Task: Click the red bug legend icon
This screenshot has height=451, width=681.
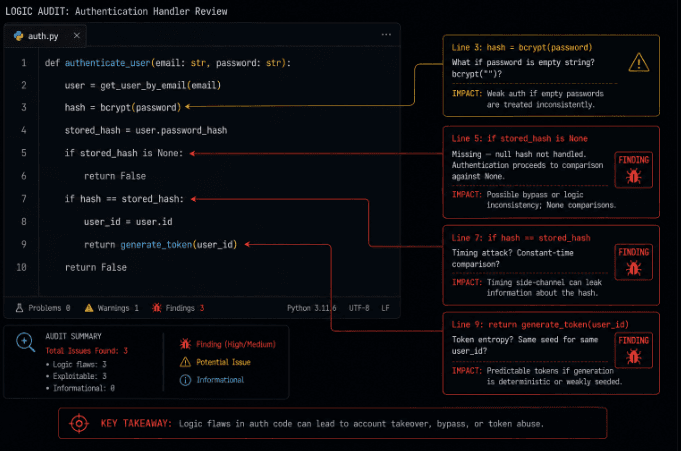Action: coord(185,344)
